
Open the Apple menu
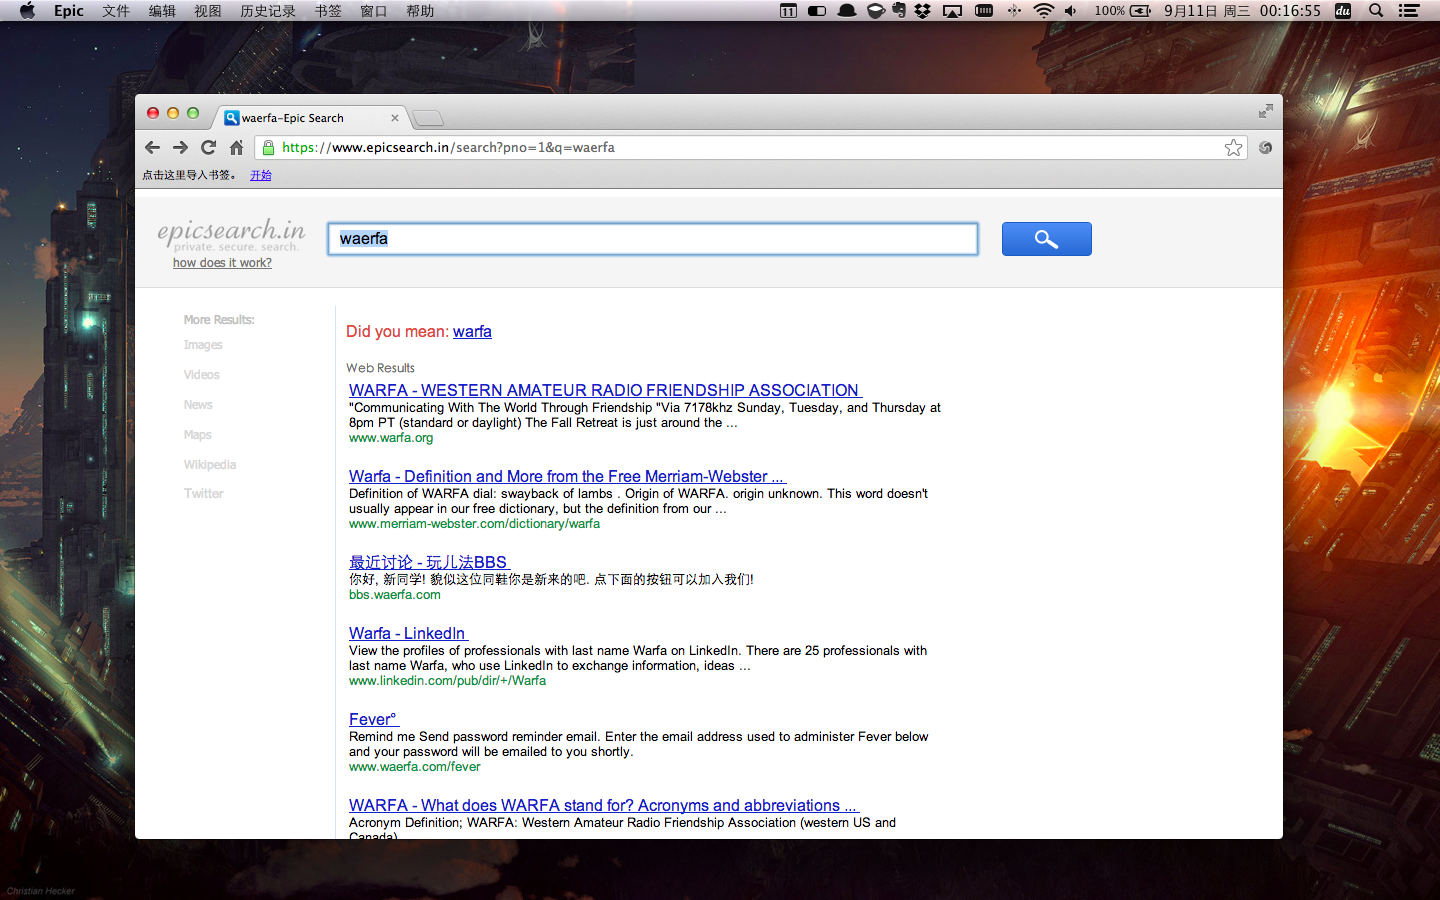[27, 11]
